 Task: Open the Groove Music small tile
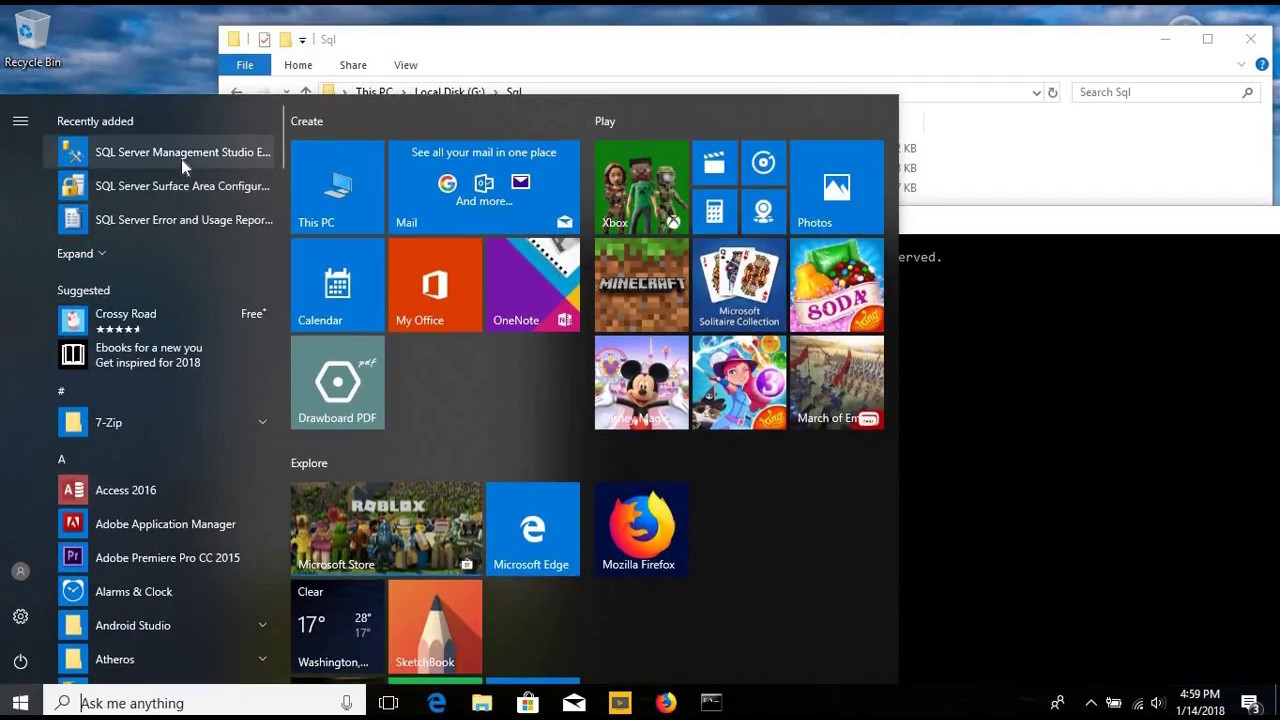coord(763,163)
